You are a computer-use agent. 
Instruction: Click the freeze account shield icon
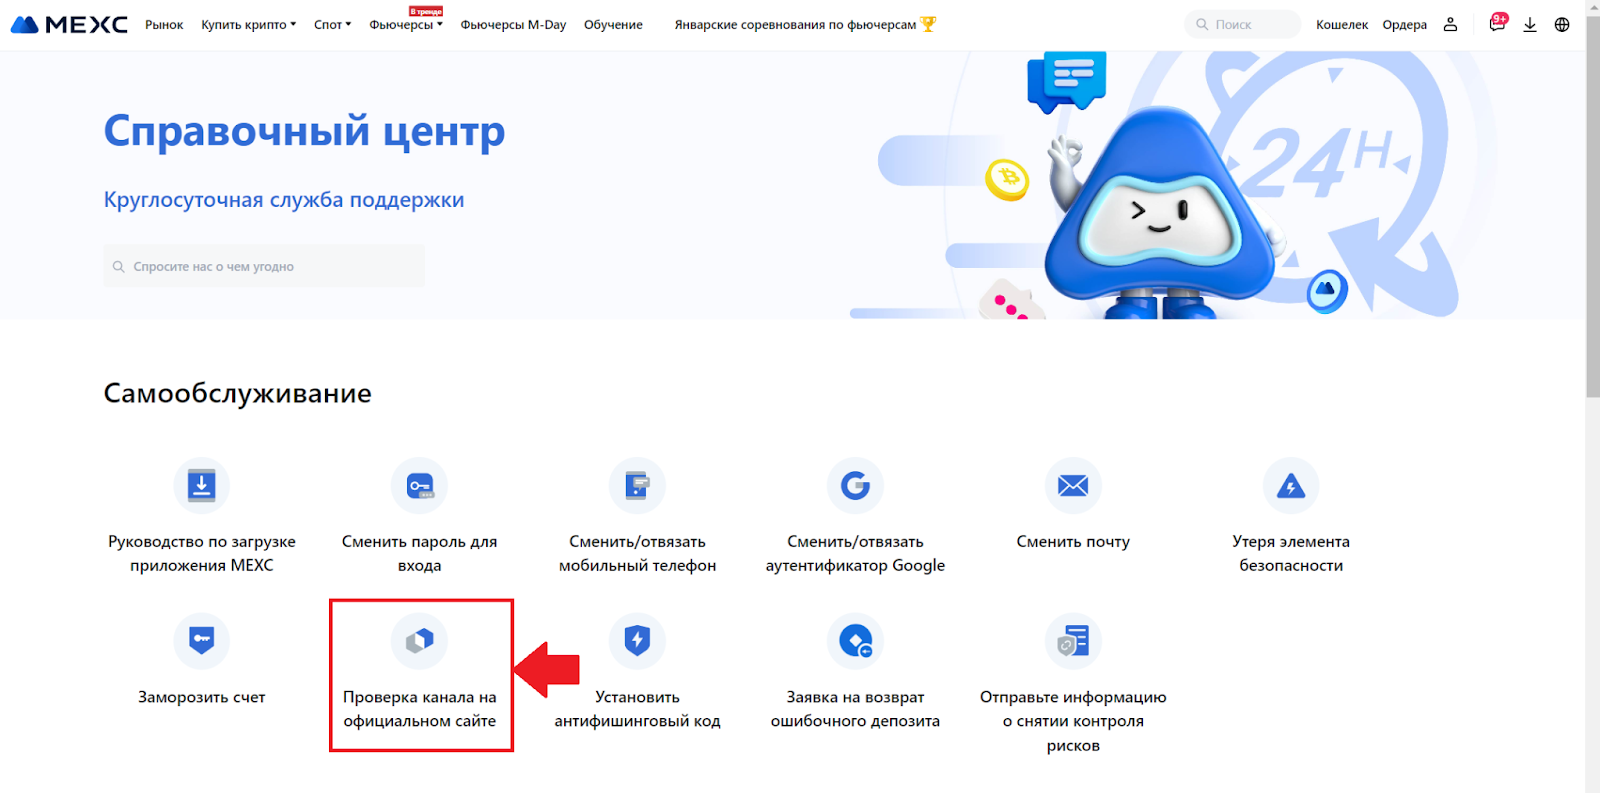[x=201, y=641]
